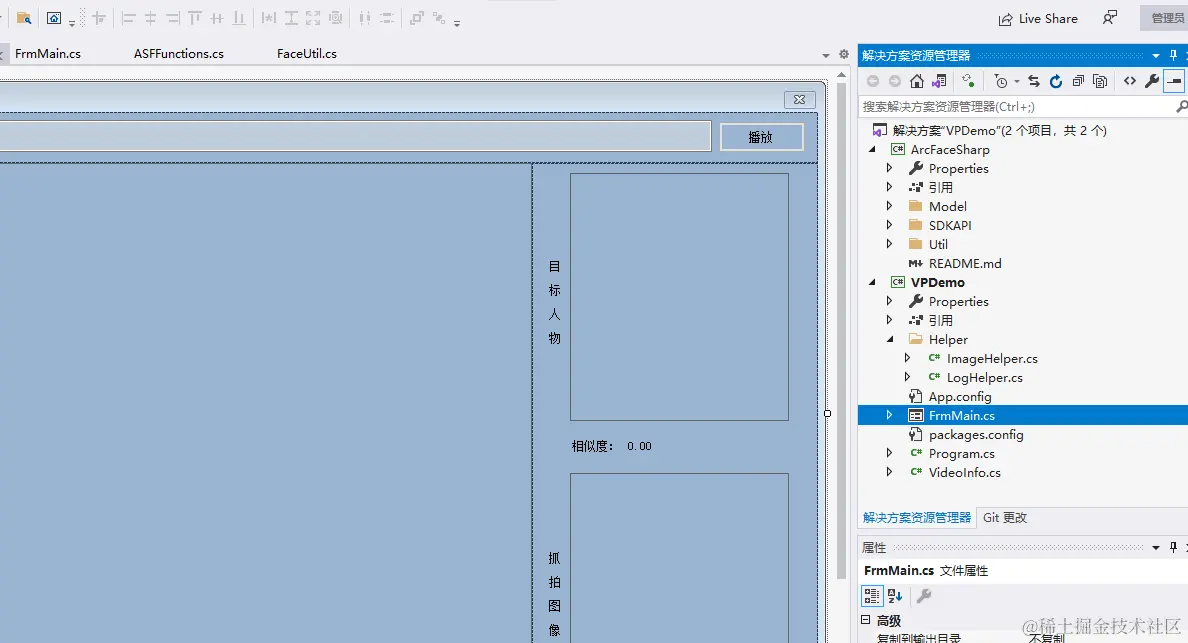
Task: Open Solution Explorer window position dropdown
Action: point(1155,55)
